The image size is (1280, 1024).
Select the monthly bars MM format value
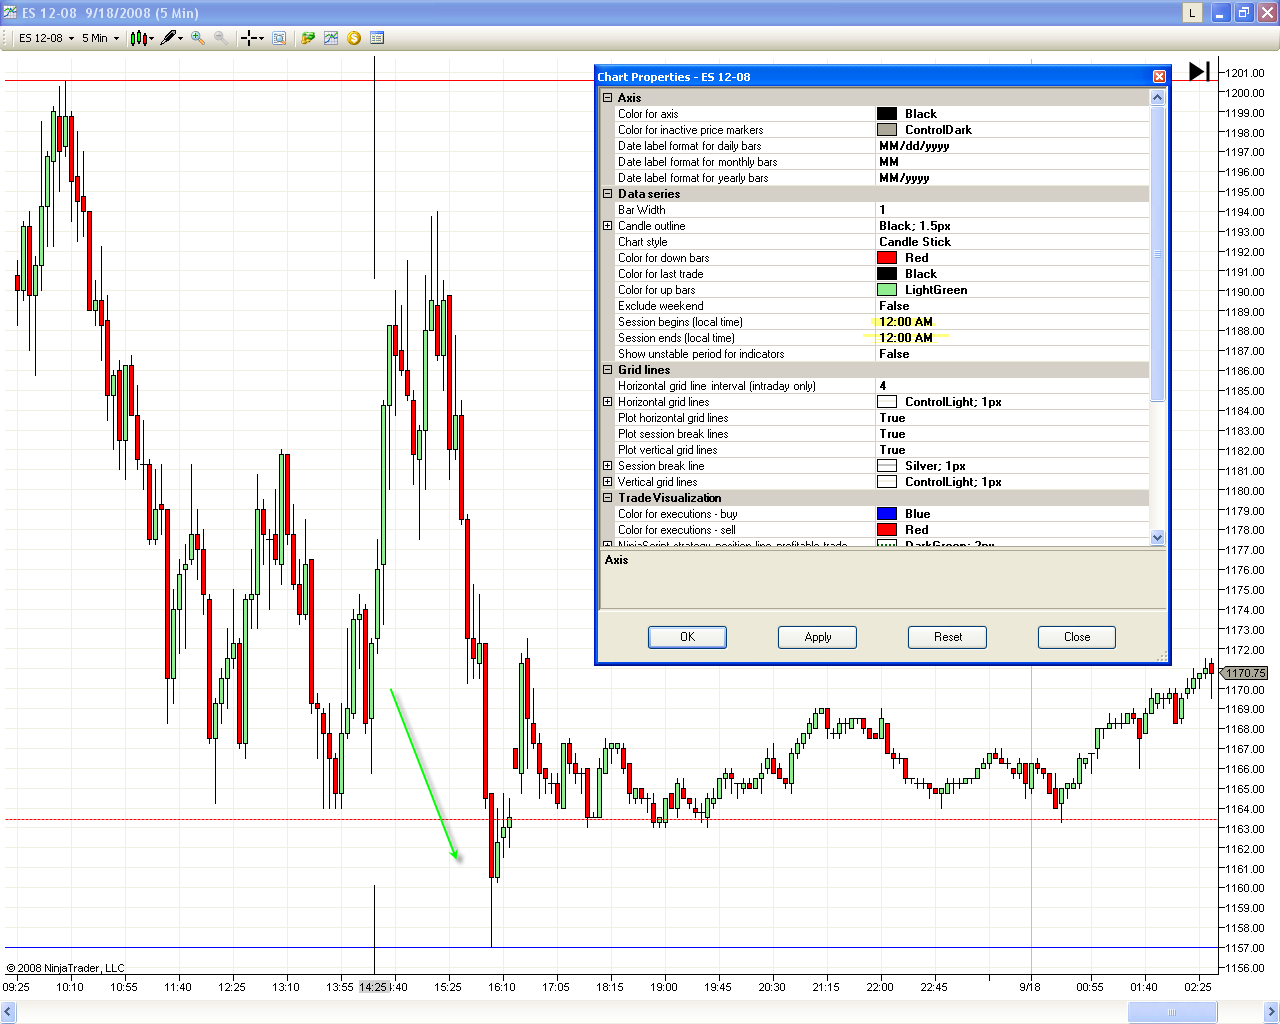pyautogui.click(x=1012, y=162)
